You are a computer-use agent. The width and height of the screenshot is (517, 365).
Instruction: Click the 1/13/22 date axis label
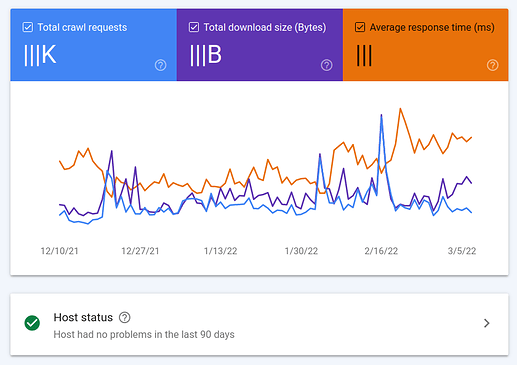coord(220,251)
